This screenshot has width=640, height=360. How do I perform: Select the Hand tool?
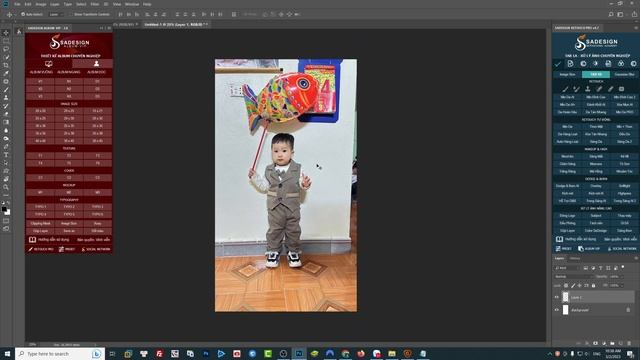pyautogui.click(x=6, y=179)
